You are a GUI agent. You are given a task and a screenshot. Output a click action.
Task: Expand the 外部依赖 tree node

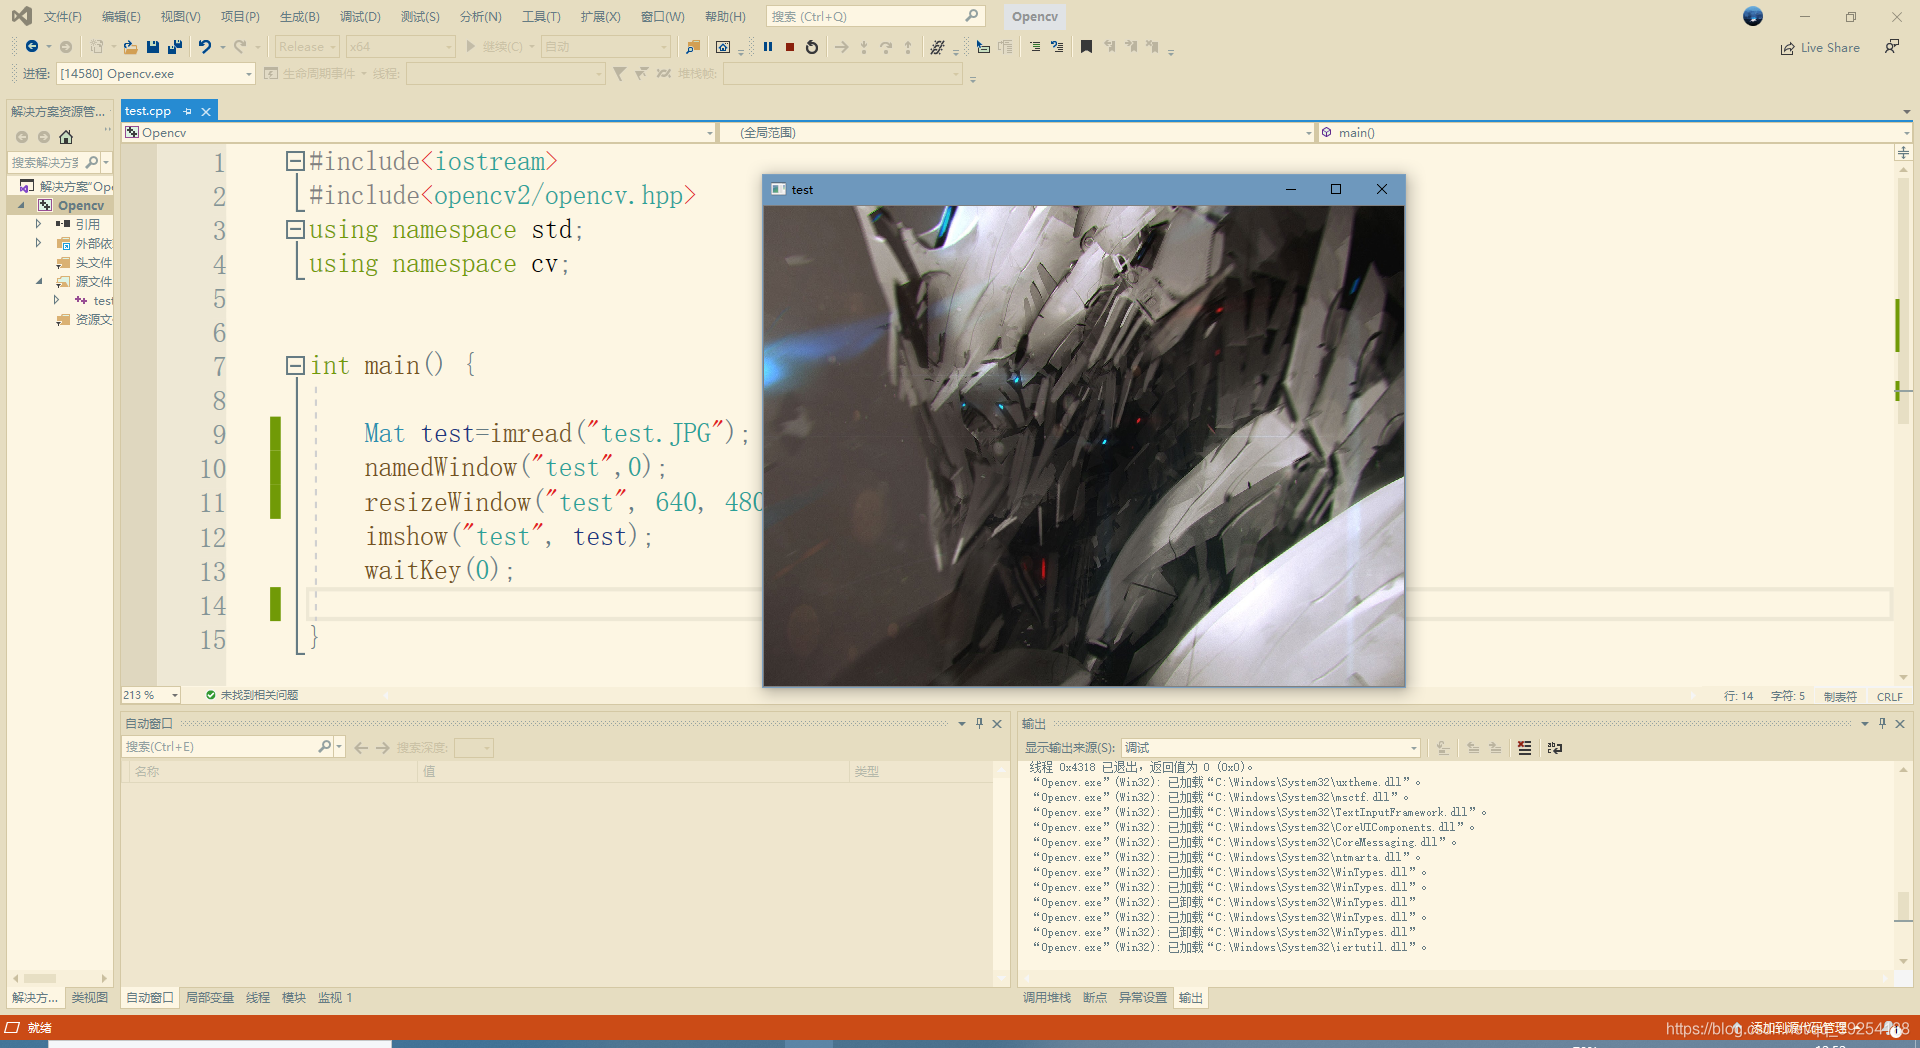tap(38, 243)
